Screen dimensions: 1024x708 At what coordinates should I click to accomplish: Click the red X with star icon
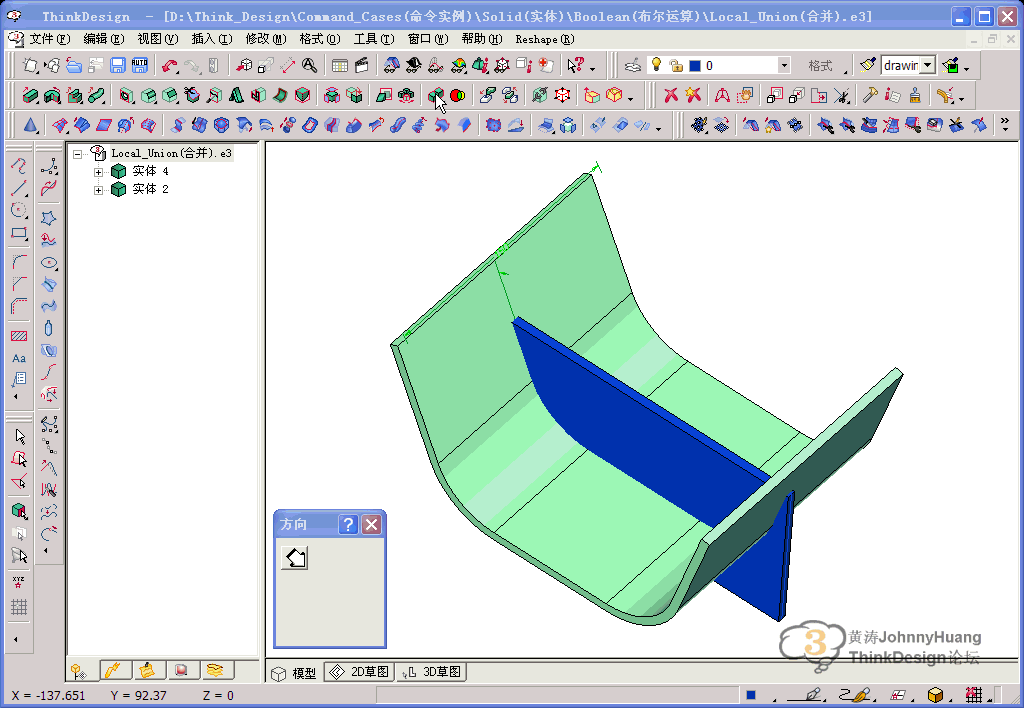(x=693, y=96)
